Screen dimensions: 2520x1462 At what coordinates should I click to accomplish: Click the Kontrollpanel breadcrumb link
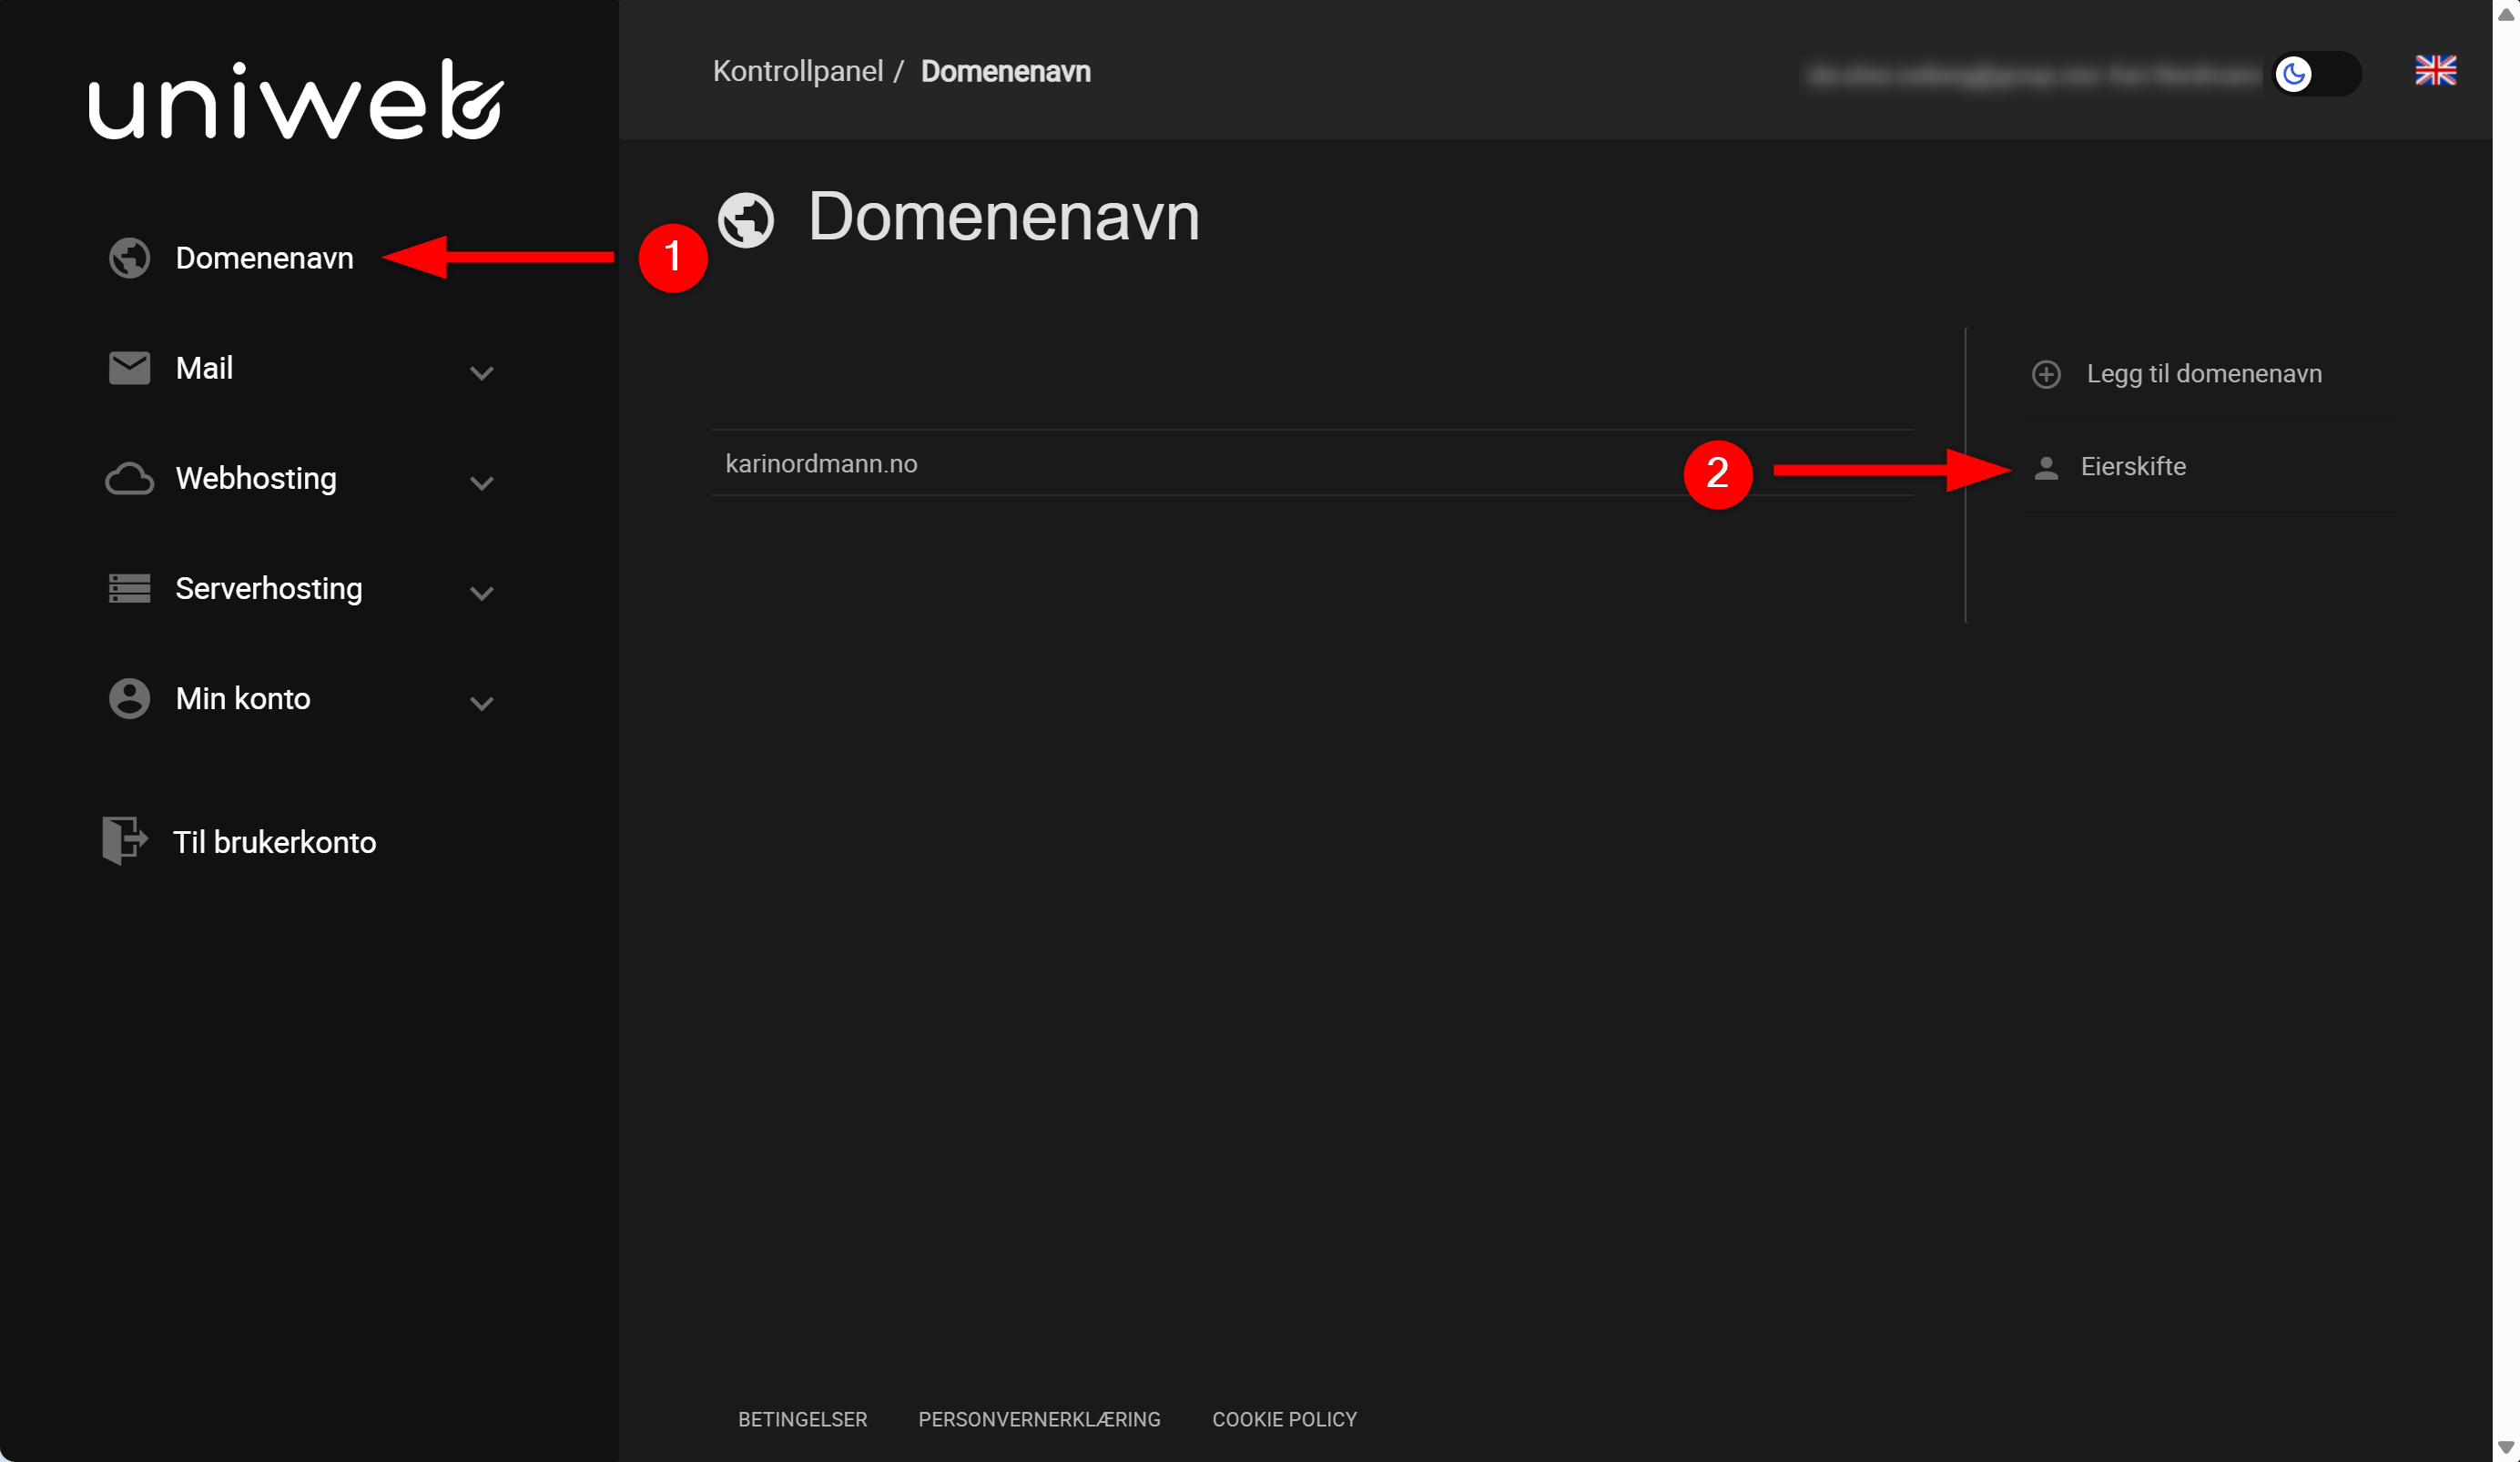click(x=798, y=71)
